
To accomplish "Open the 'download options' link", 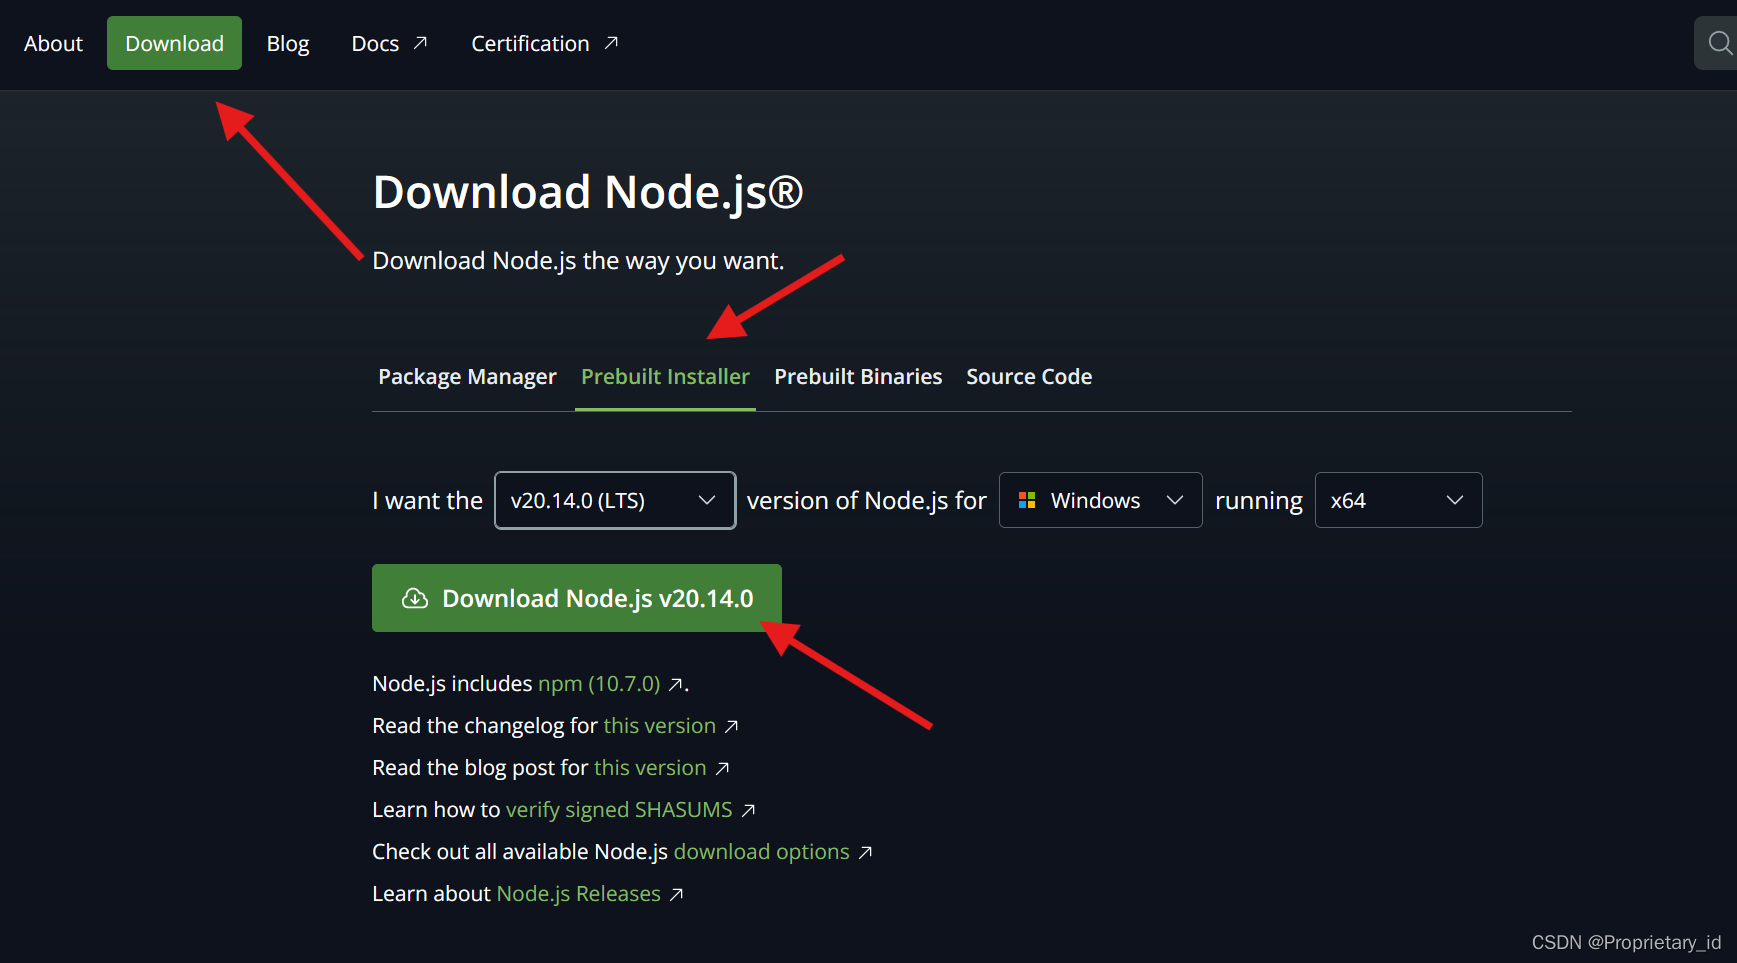I will (762, 852).
